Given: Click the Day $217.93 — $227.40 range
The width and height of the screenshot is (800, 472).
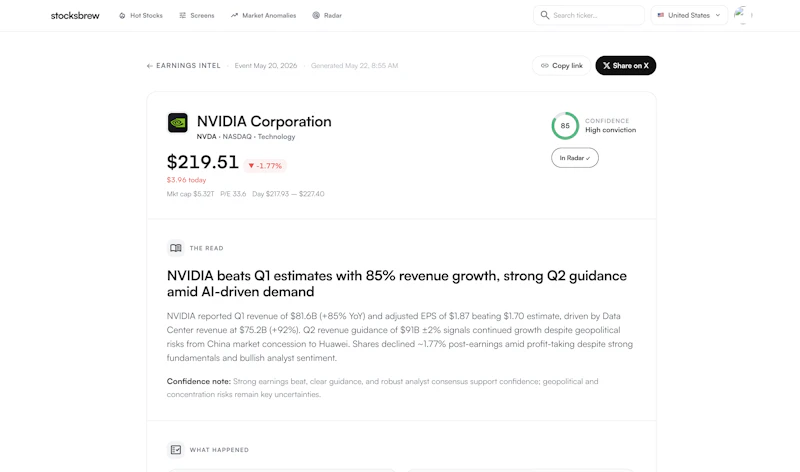Looking at the screenshot, I should click(x=288, y=194).
